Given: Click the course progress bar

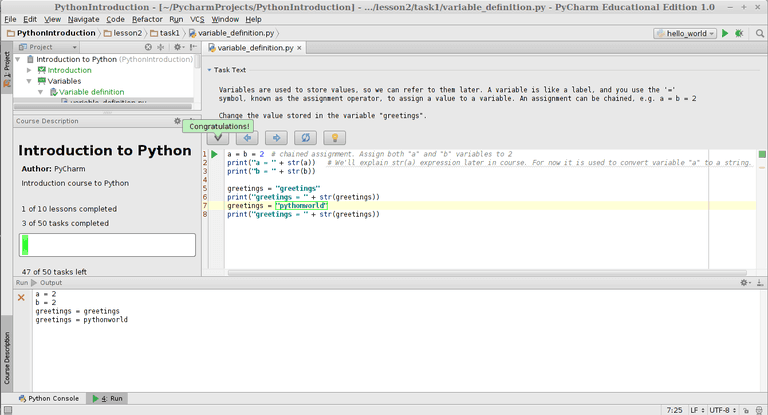Looking at the screenshot, I should tap(107, 245).
